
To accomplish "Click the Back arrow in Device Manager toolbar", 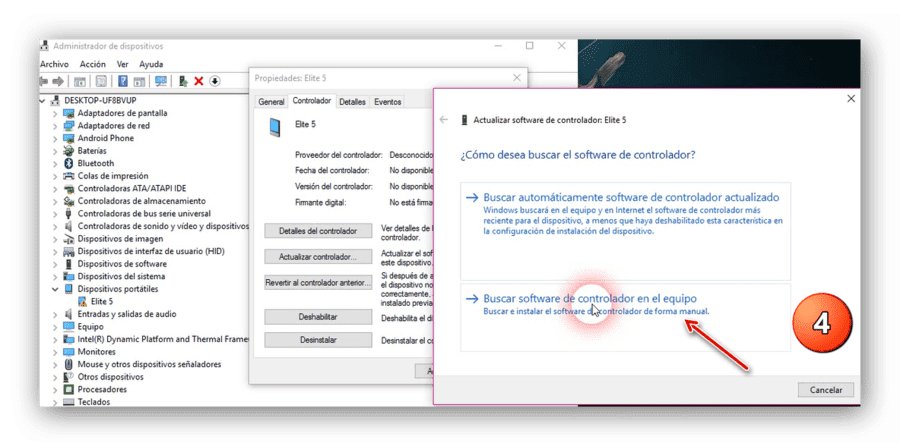I will click(44, 81).
